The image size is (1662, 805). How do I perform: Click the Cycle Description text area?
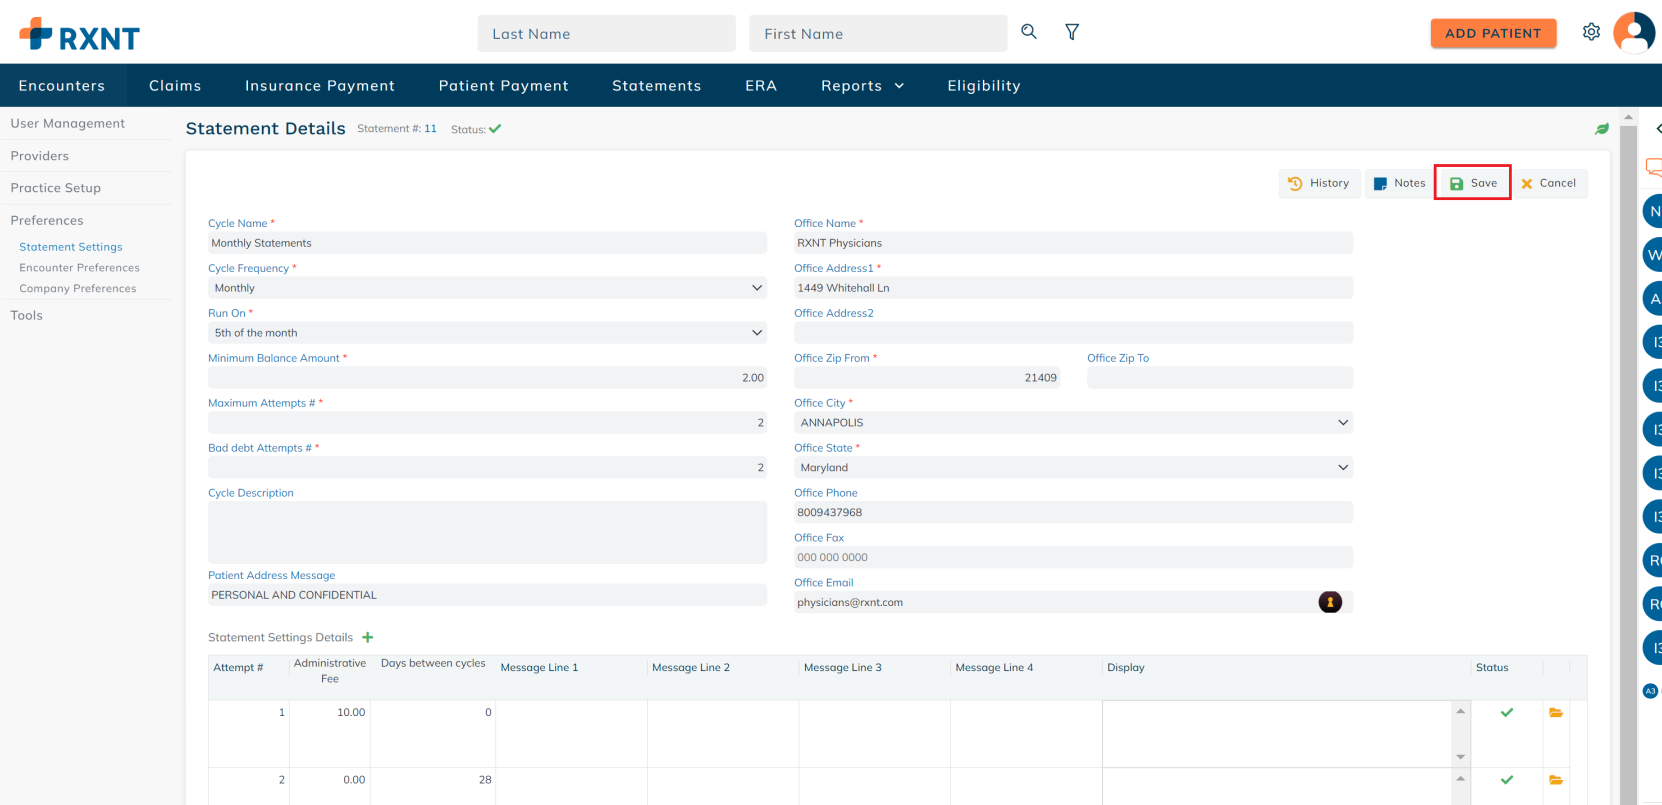pyautogui.click(x=487, y=532)
